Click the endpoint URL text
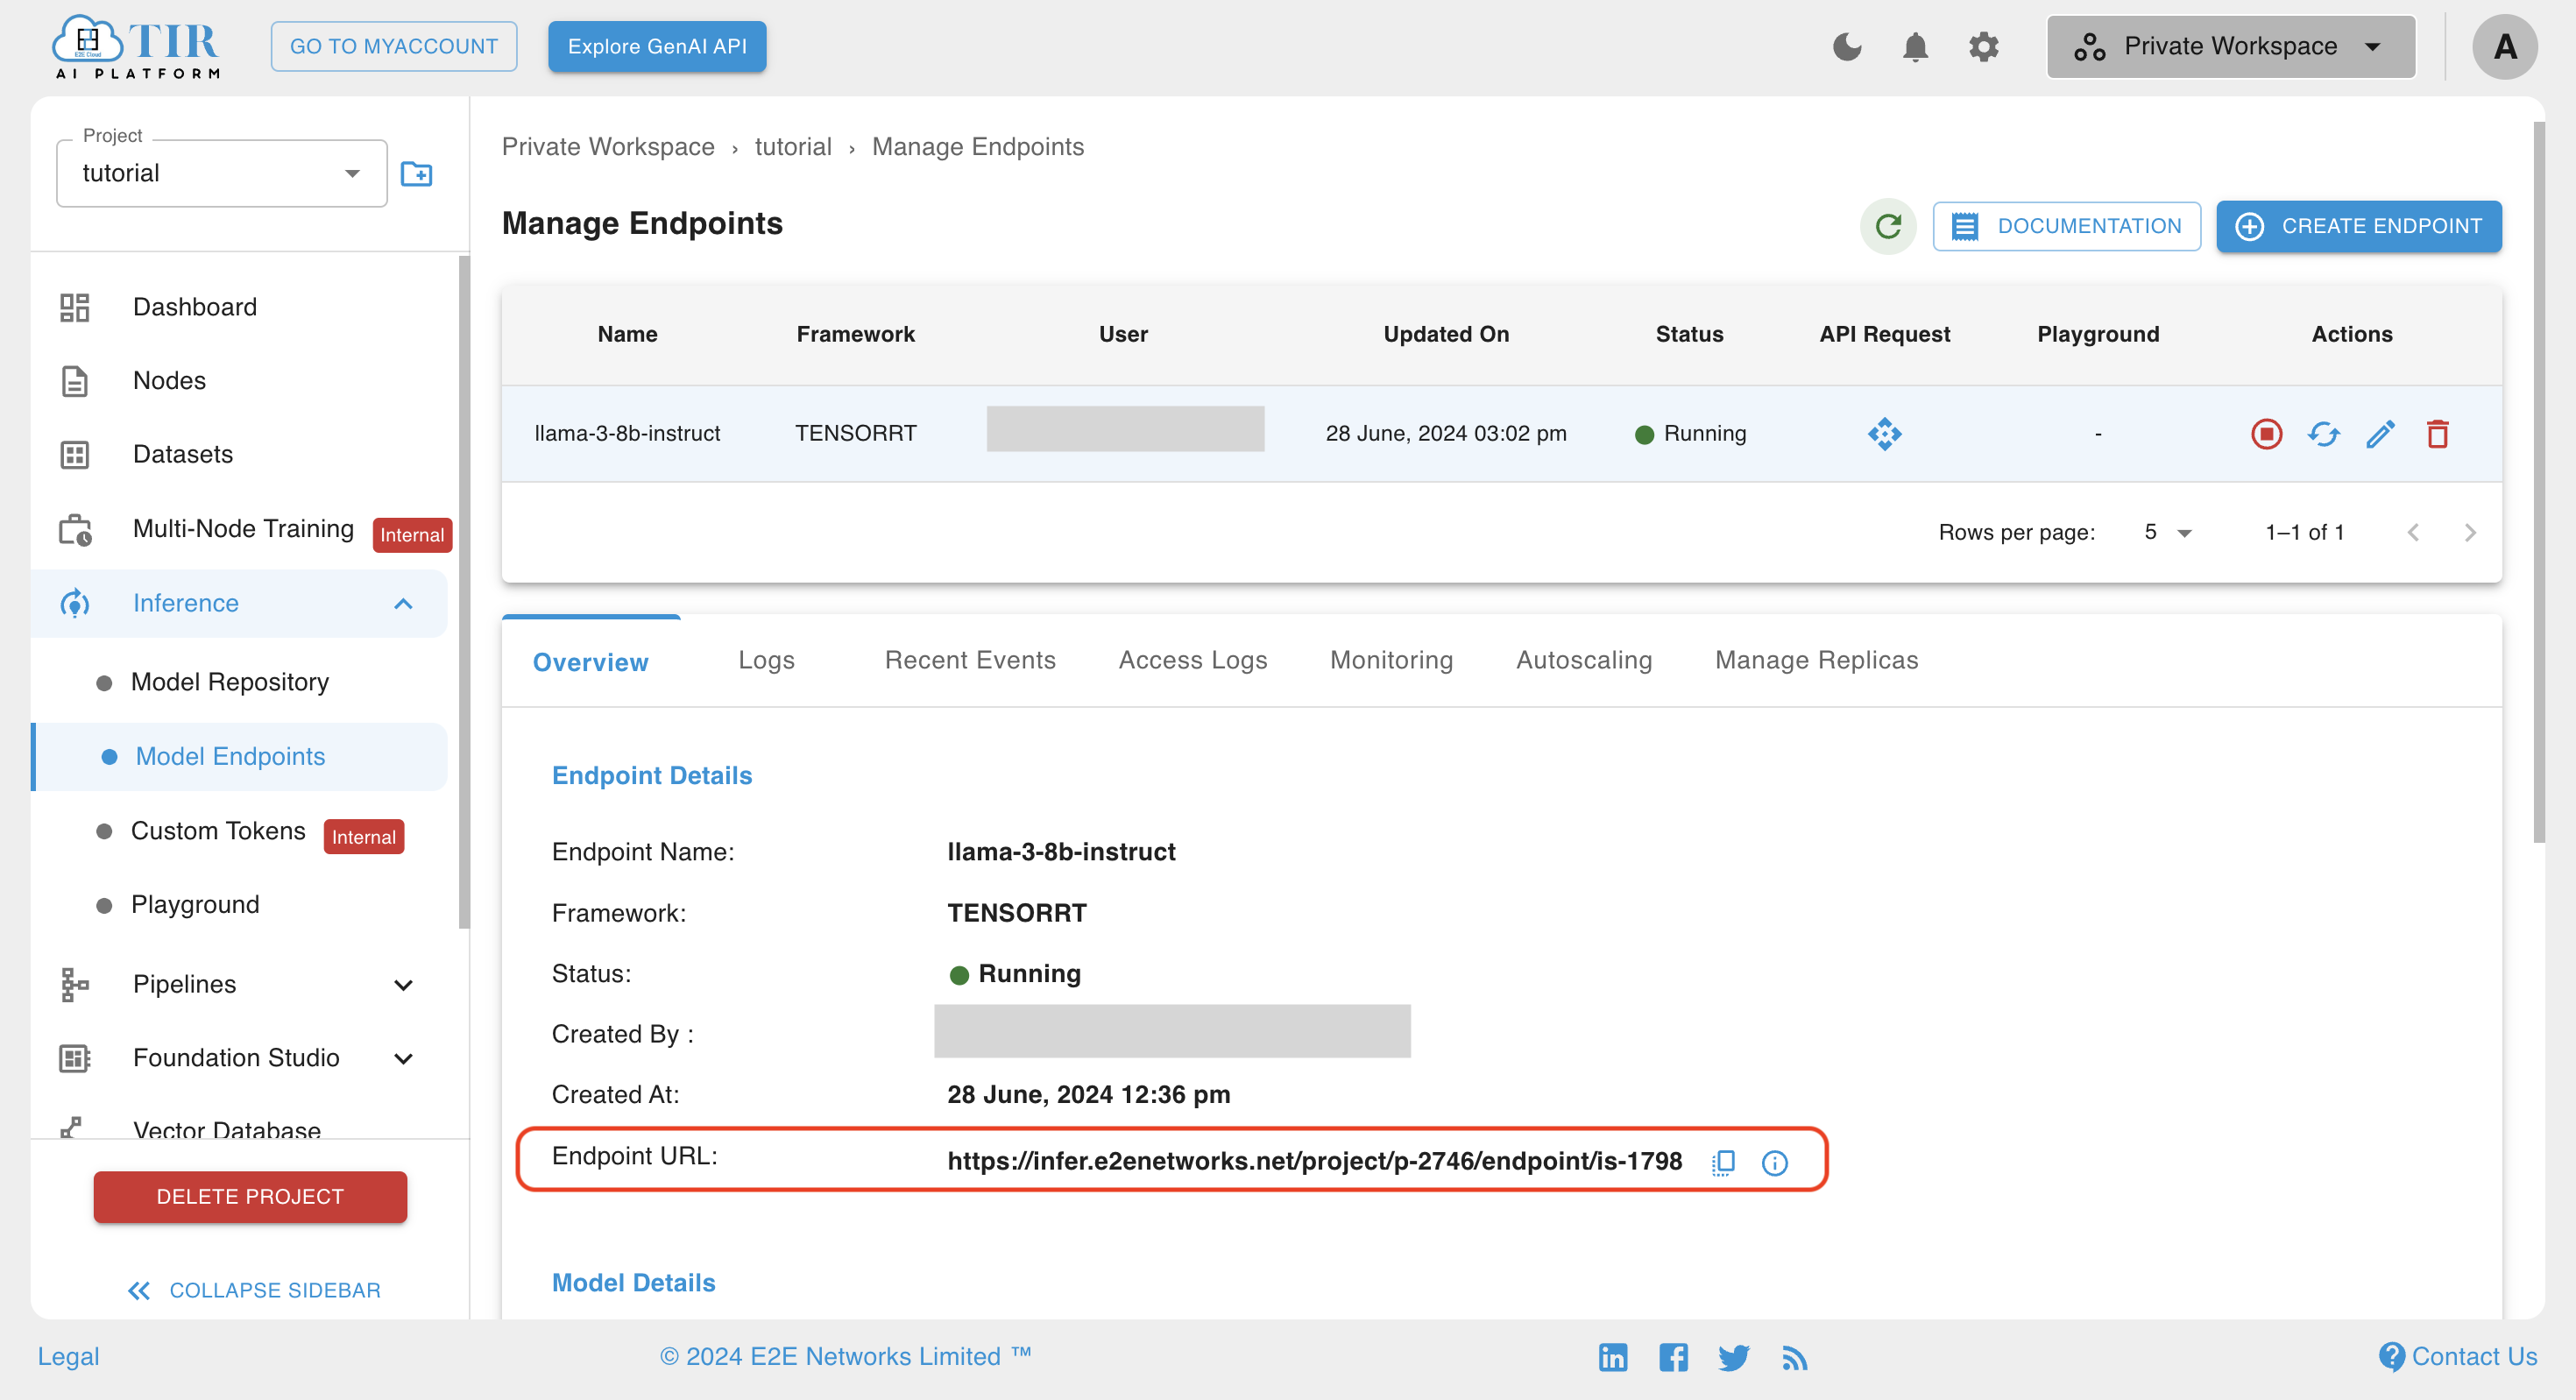 point(1314,1161)
